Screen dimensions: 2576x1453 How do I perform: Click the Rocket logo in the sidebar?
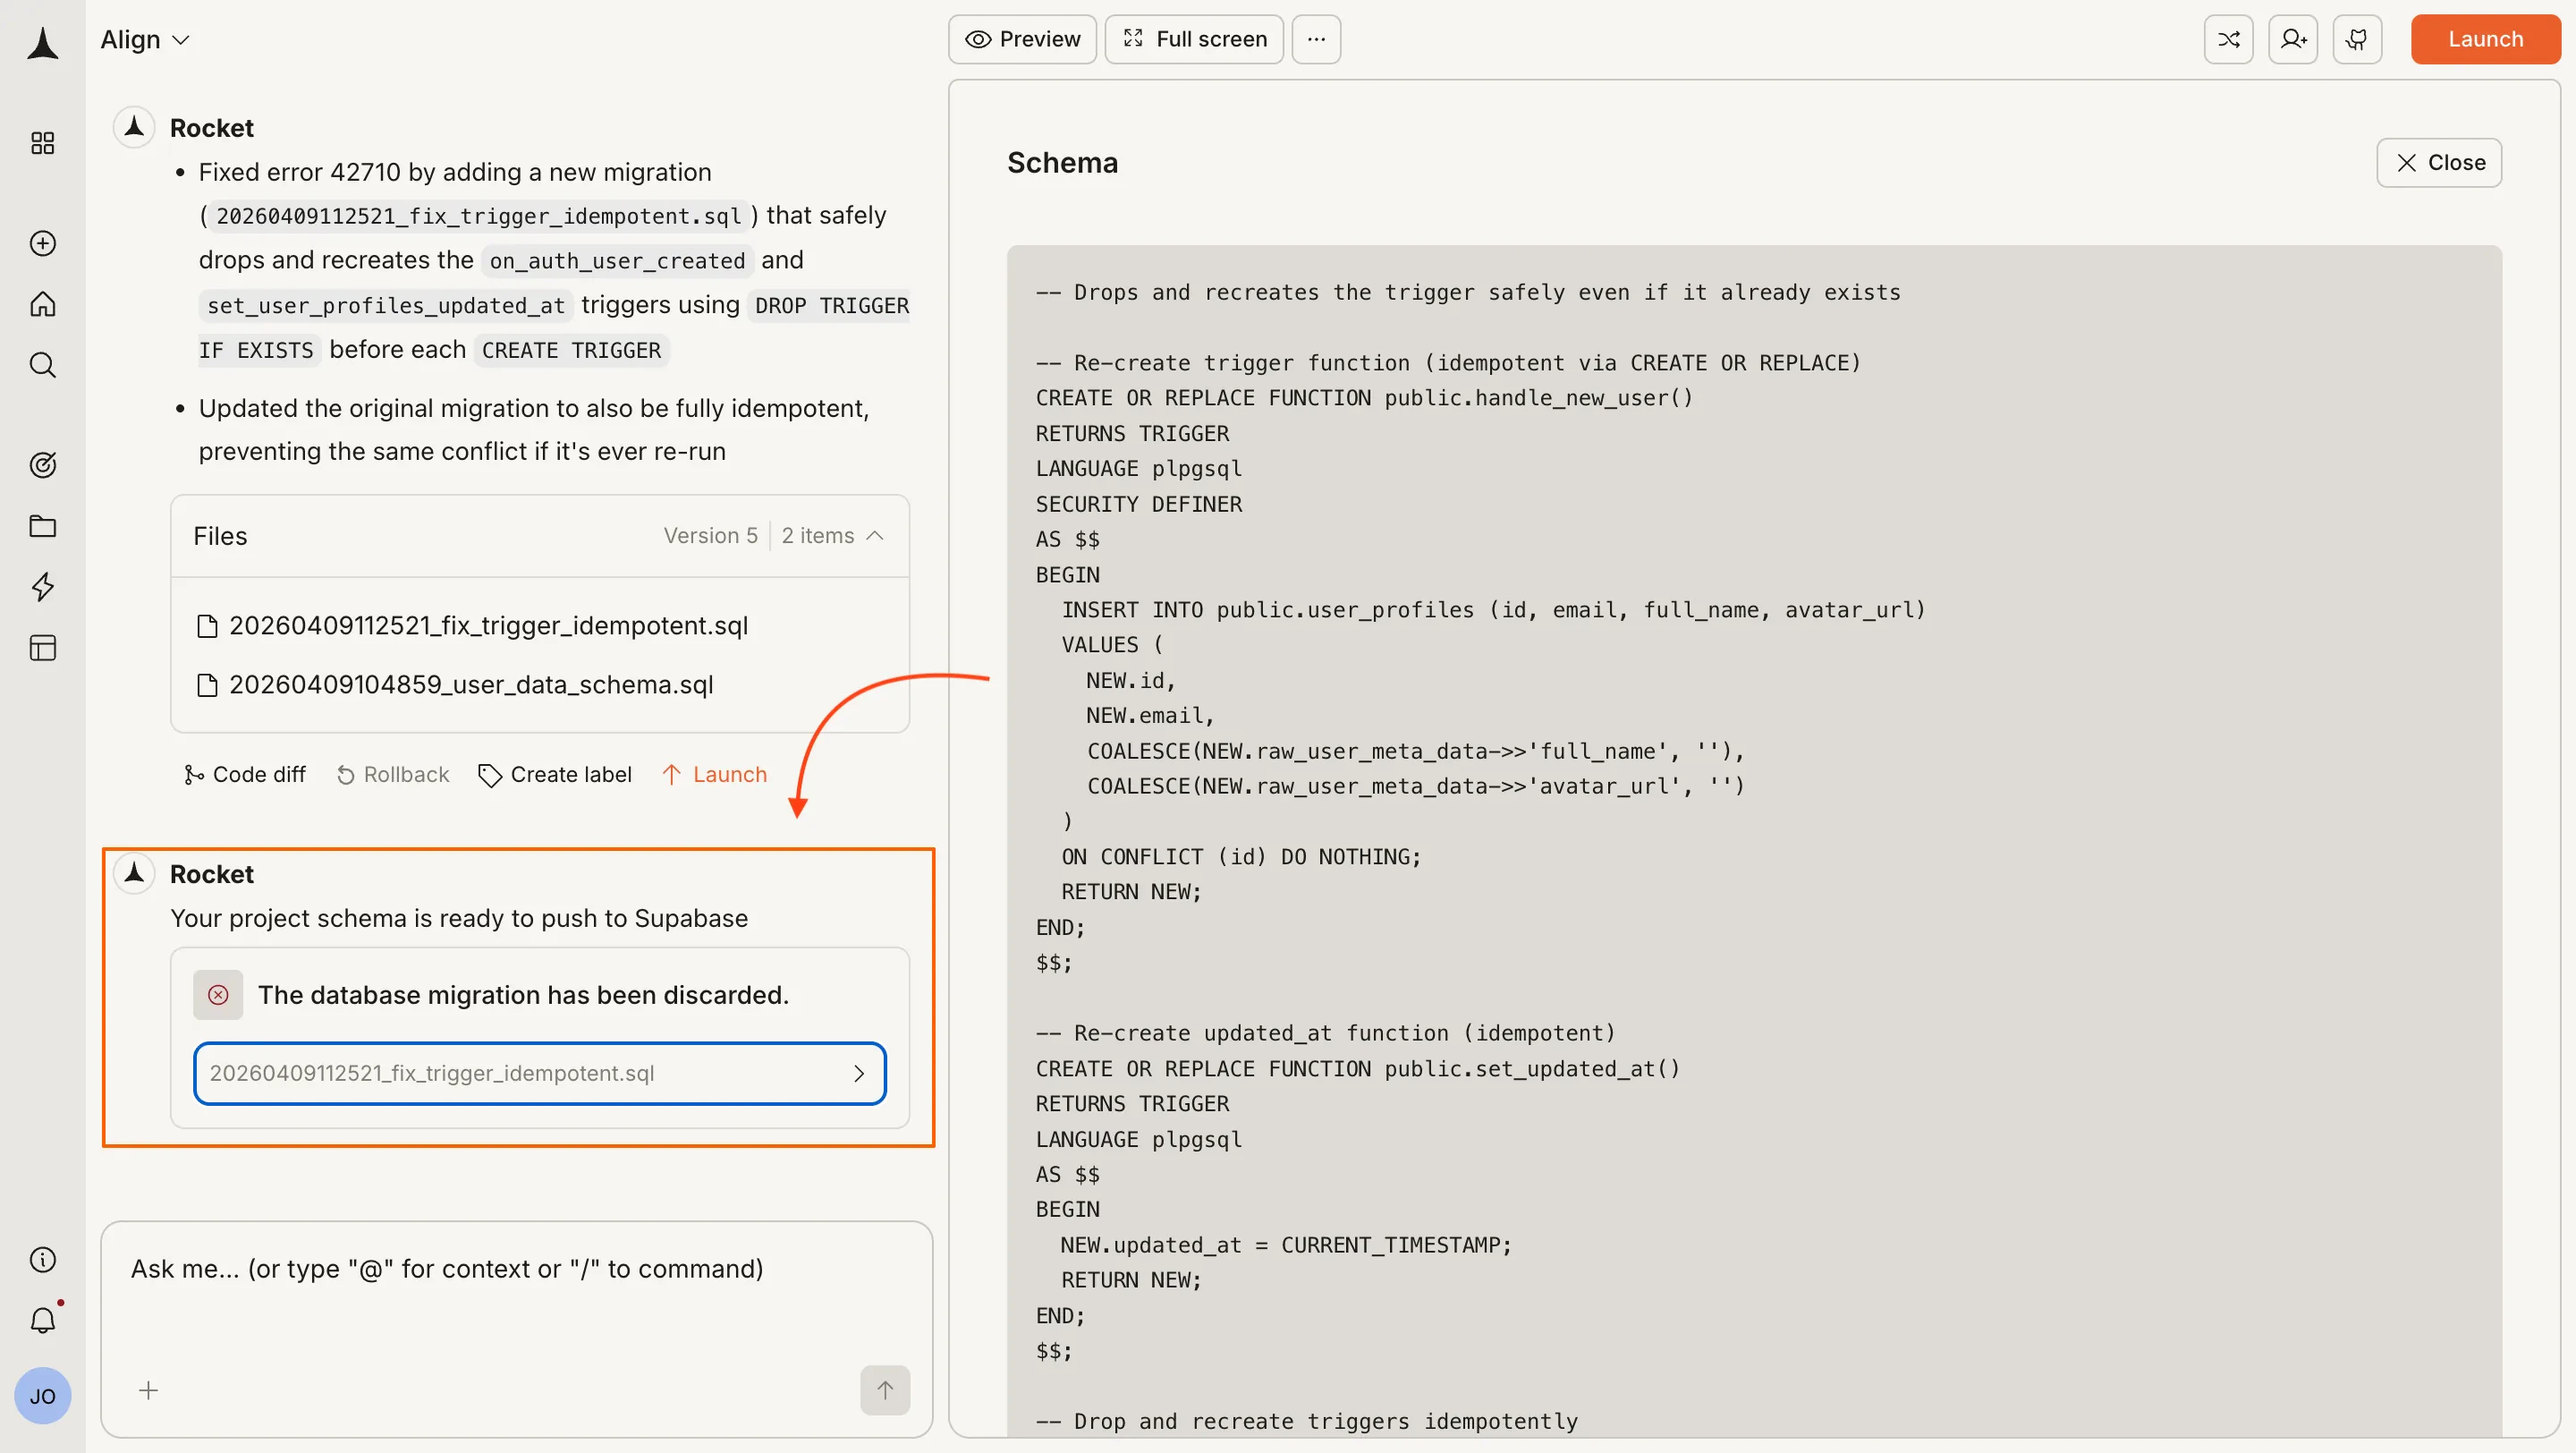point(42,43)
